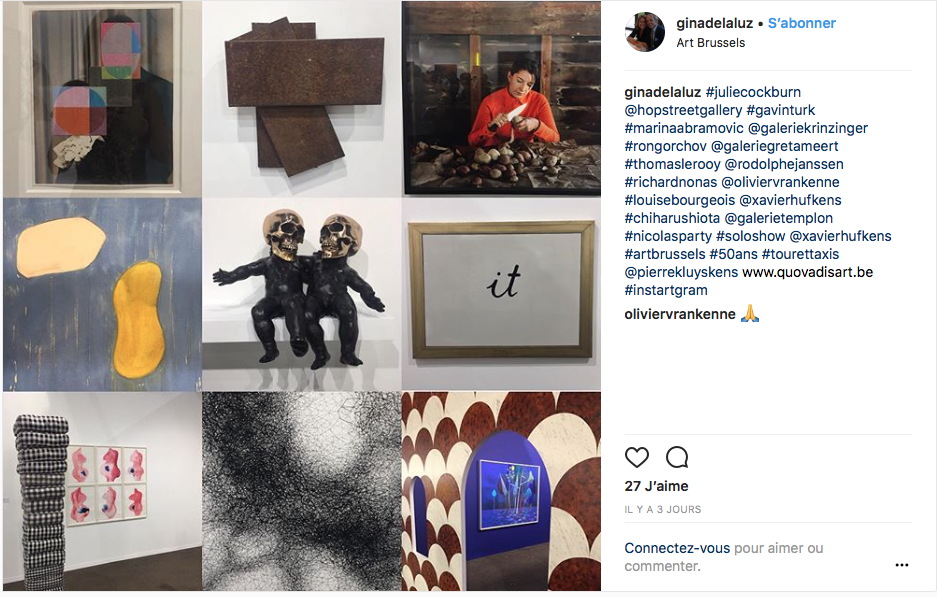Image resolution: width=937 pixels, height=597 pixels.
Task: Click the Connectez-vous login link
Action: coord(677,548)
